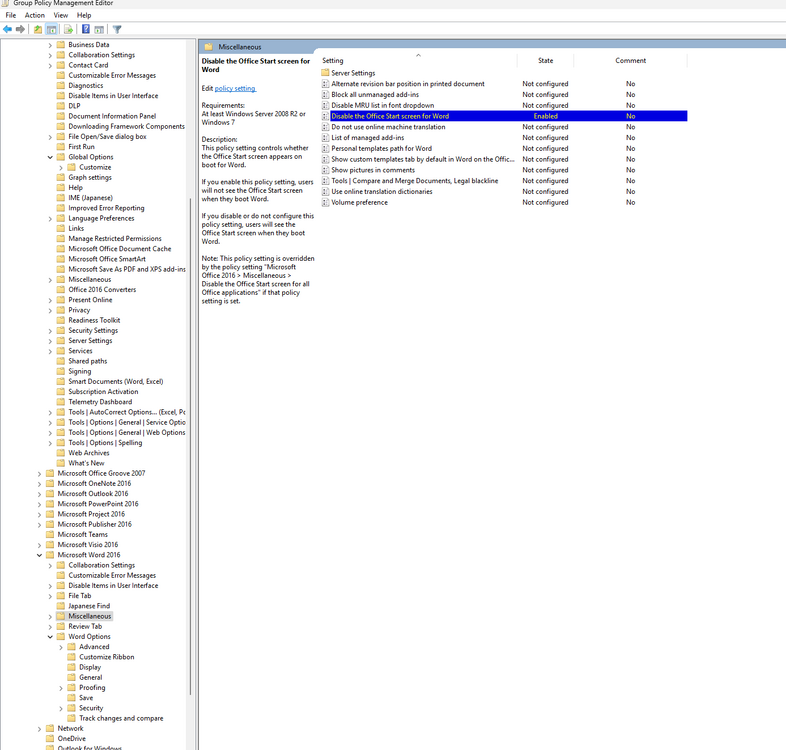This screenshot has width=786, height=750.
Task: Click the folder icon beside Web Archives
Action: click(x=61, y=453)
